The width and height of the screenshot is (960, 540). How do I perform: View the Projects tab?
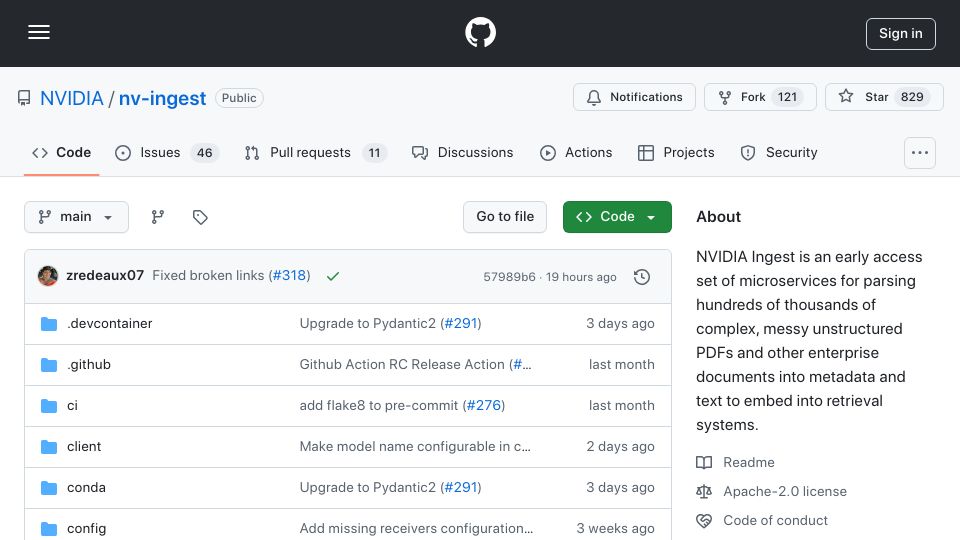pyautogui.click(x=676, y=152)
